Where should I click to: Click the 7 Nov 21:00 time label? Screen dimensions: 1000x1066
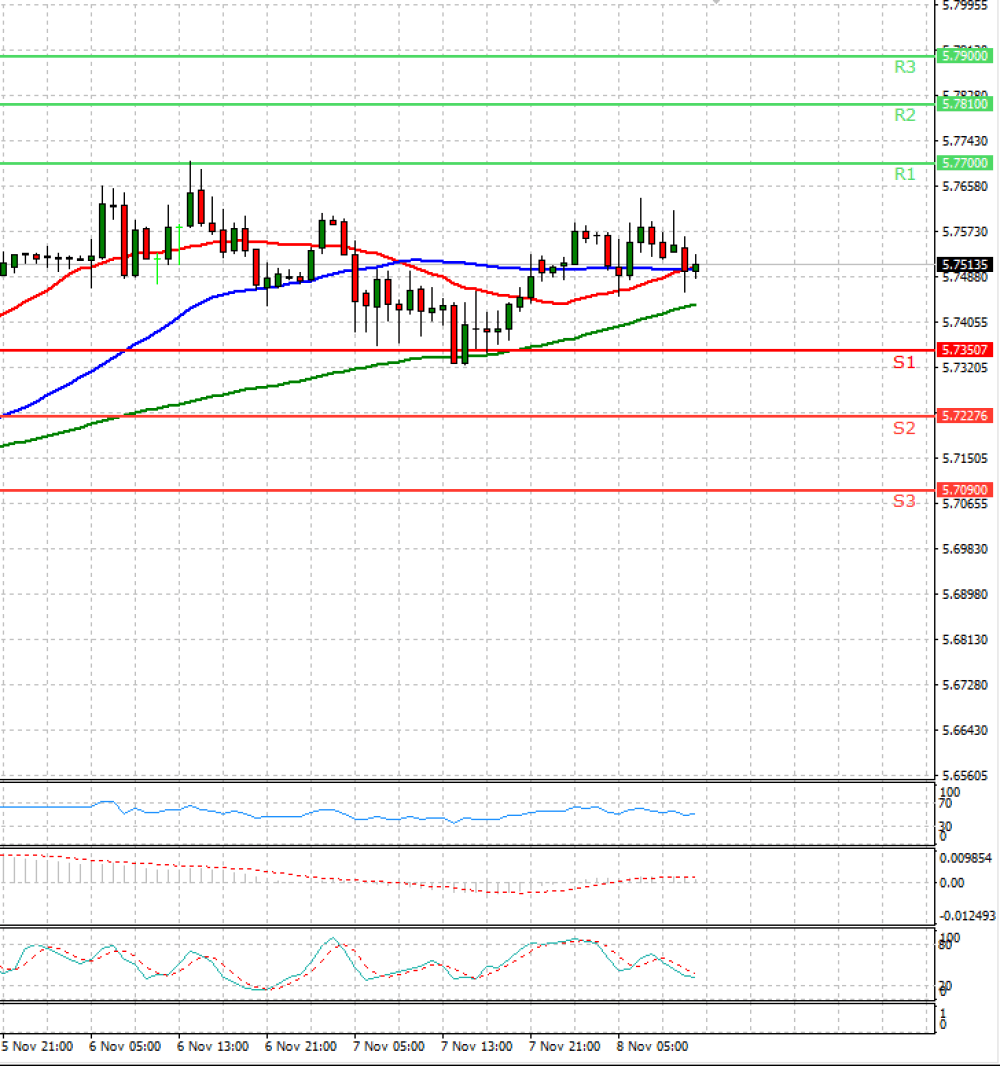tap(564, 1046)
